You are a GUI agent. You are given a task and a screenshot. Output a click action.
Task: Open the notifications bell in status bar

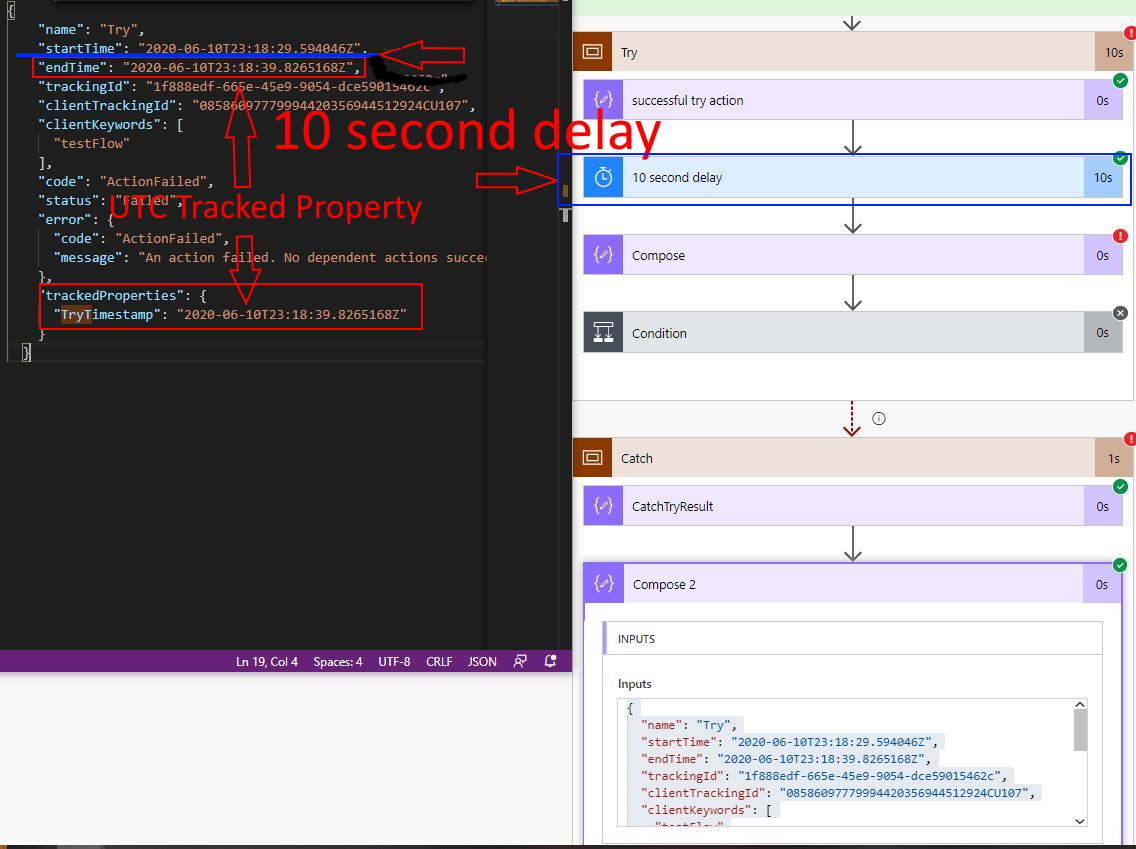pyautogui.click(x=551, y=661)
